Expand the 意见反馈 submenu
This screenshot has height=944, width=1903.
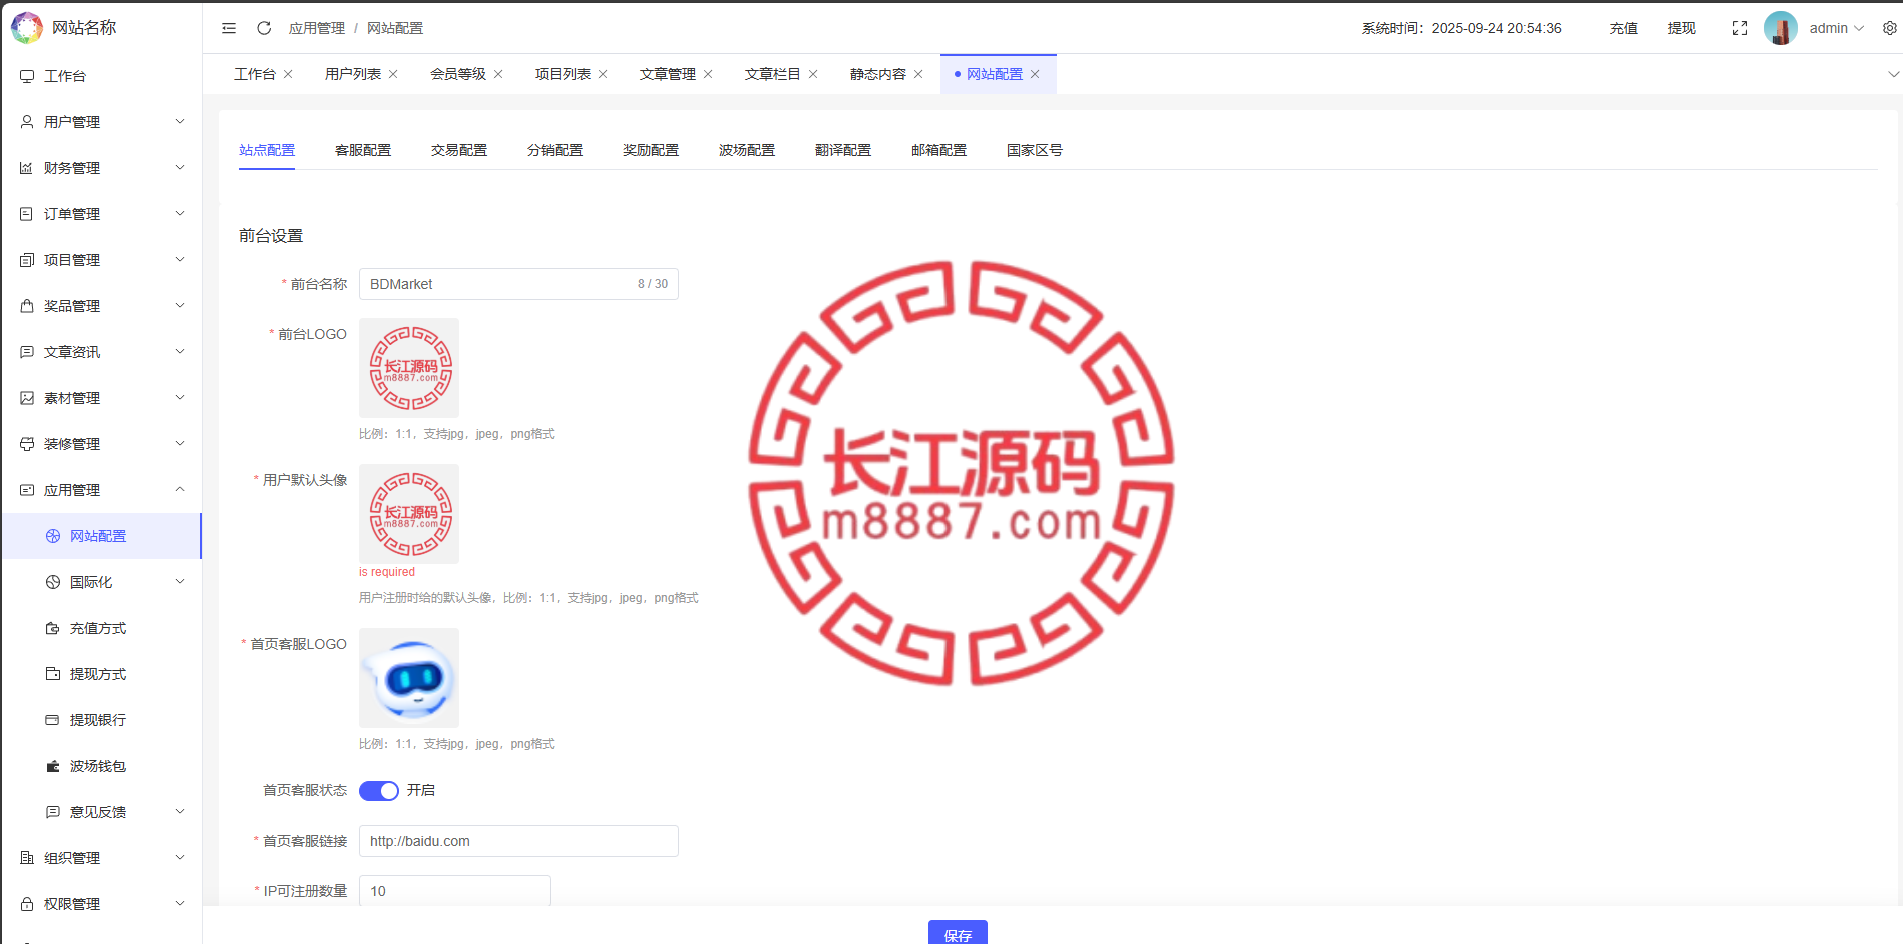[x=101, y=812]
